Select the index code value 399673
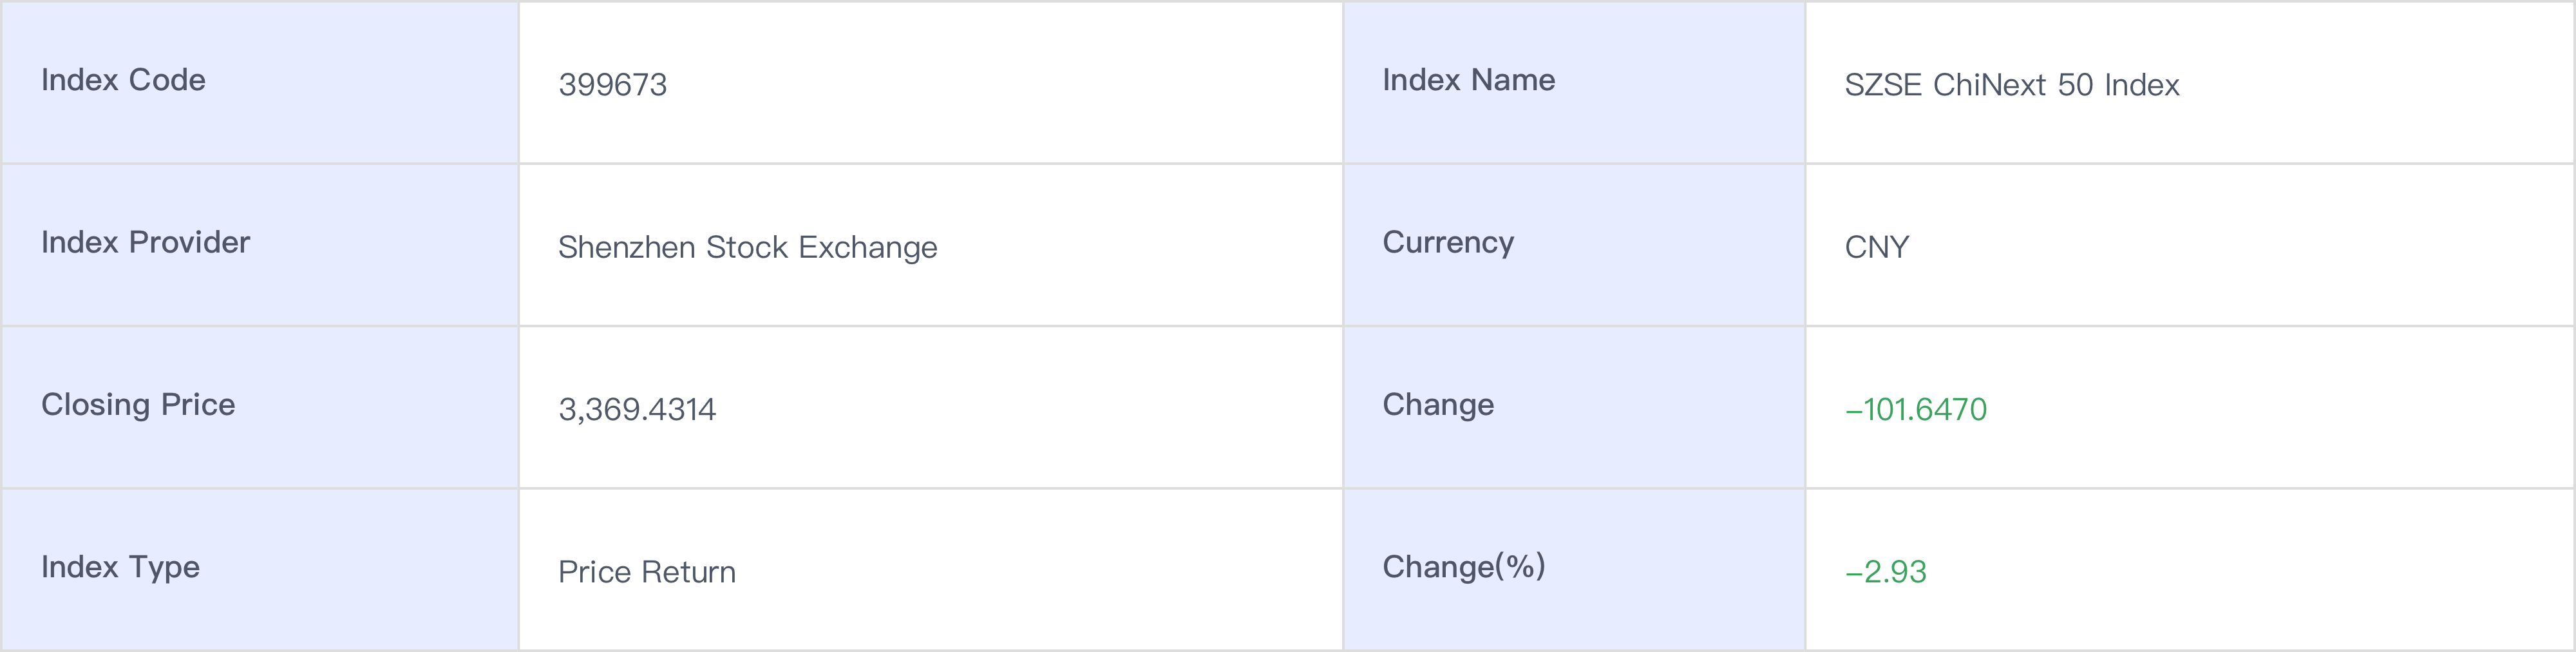2576x652 pixels. pyautogui.click(x=612, y=85)
